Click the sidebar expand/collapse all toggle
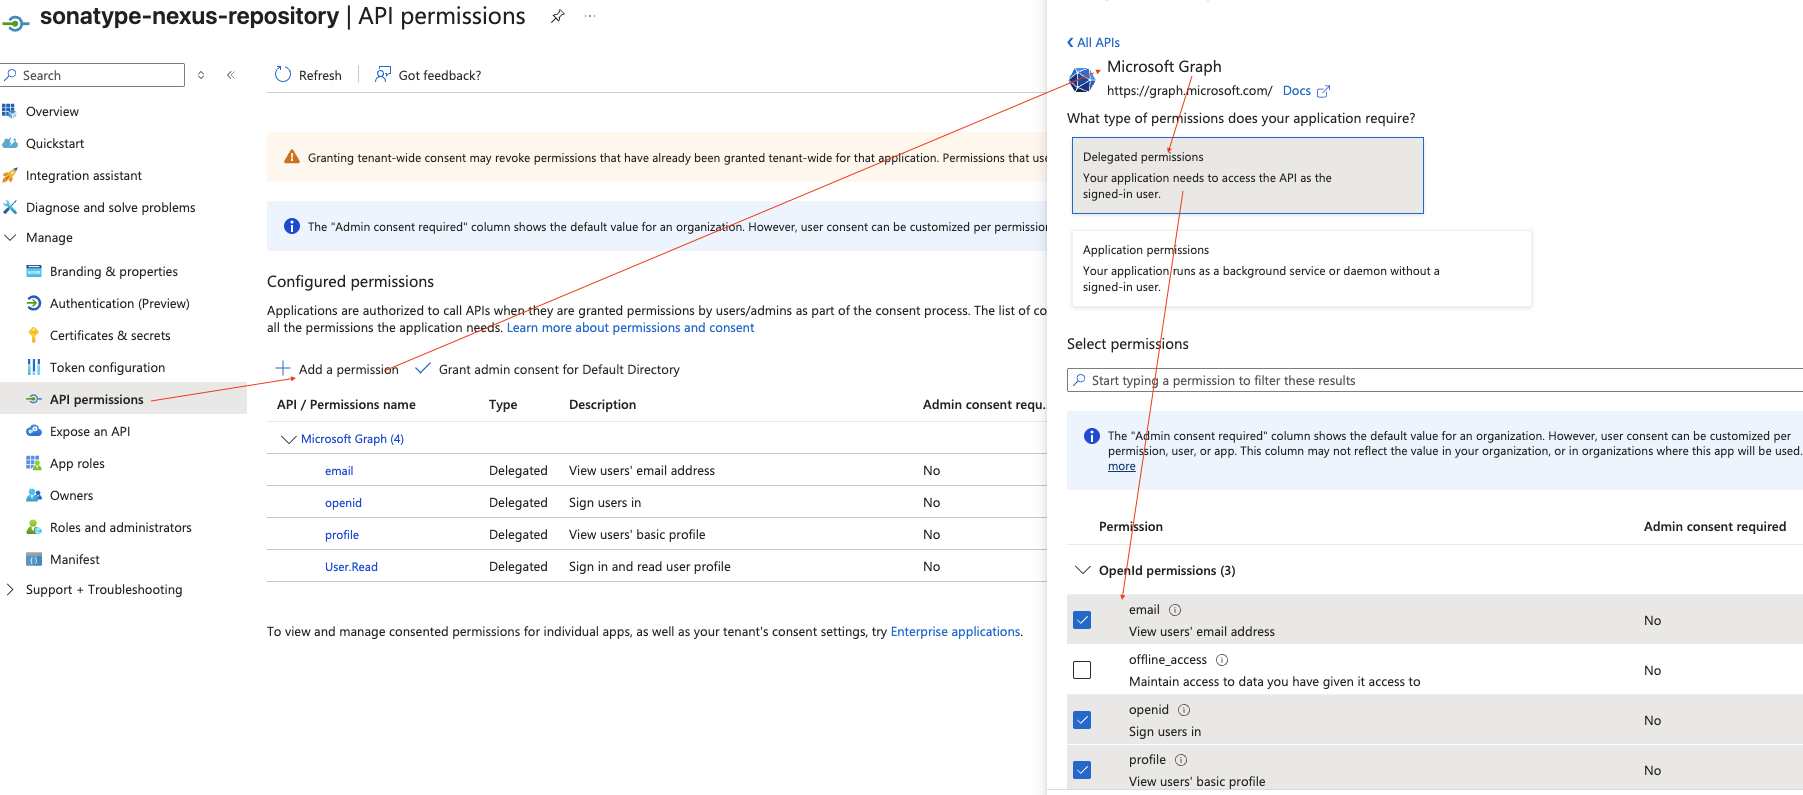The height and width of the screenshot is (795, 1803). pyautogui.click(x=201, y=75)
